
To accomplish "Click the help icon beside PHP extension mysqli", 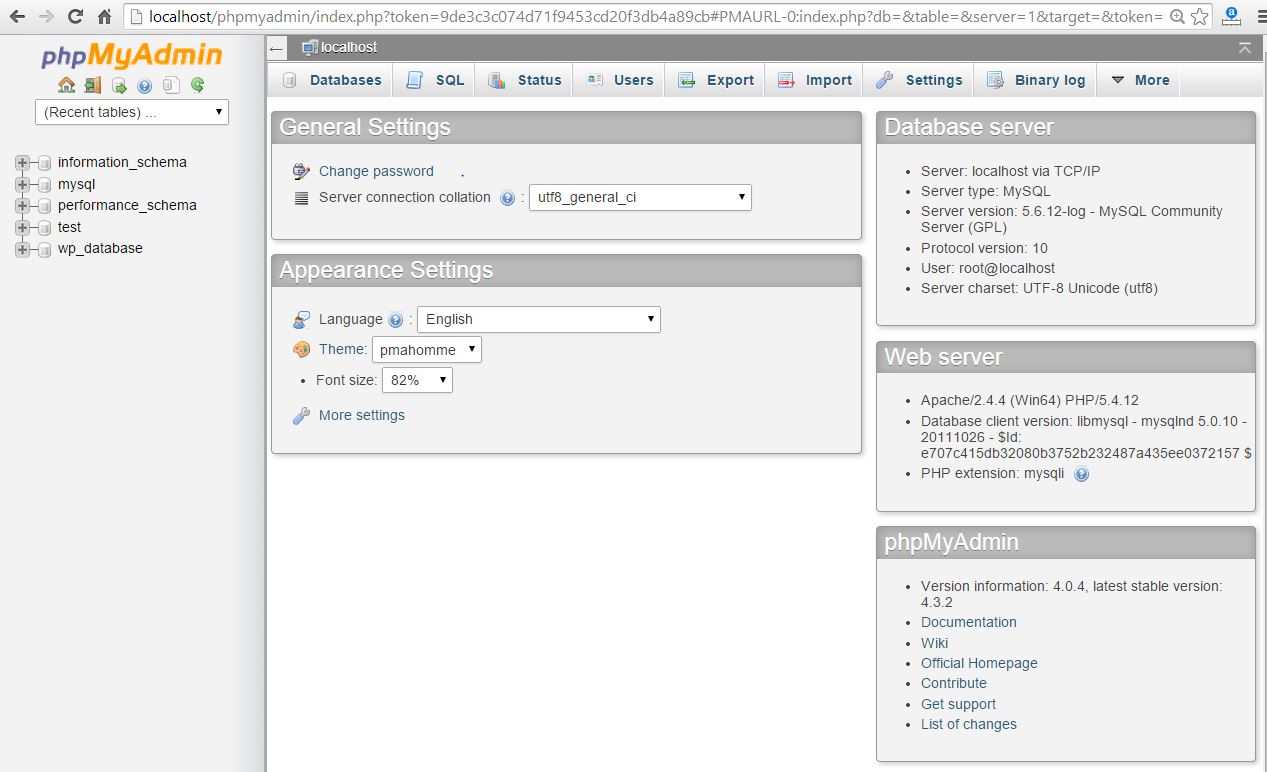I will [1081, 474].
